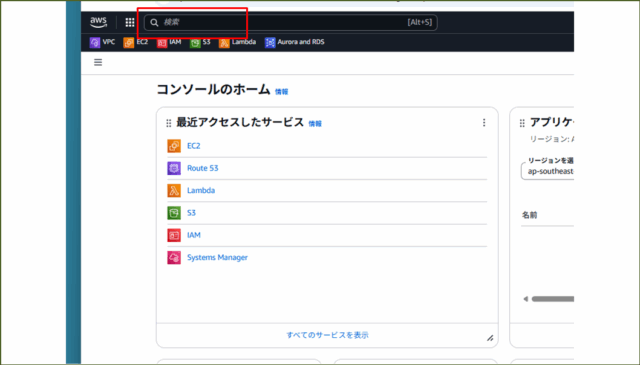The height and width of the screenshot is (365, 640).
Task: Click Systems Manager icon in recent services
Action: tap(174, 258)
